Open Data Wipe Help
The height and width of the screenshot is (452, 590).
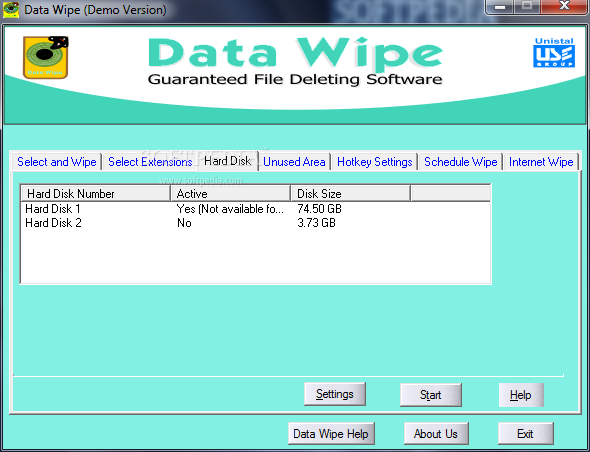tap(331, 434)
